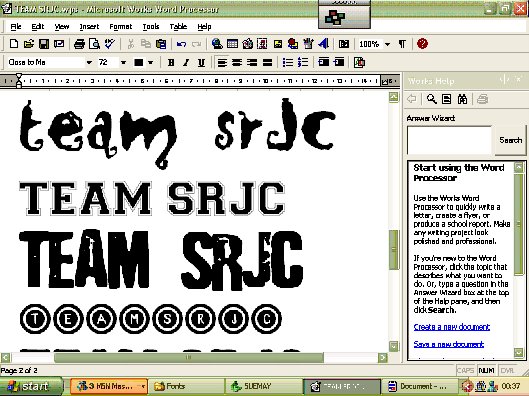Screen dimensions: 529x396
Task: Open the Print Preview icon
Action: coord(94,44)
